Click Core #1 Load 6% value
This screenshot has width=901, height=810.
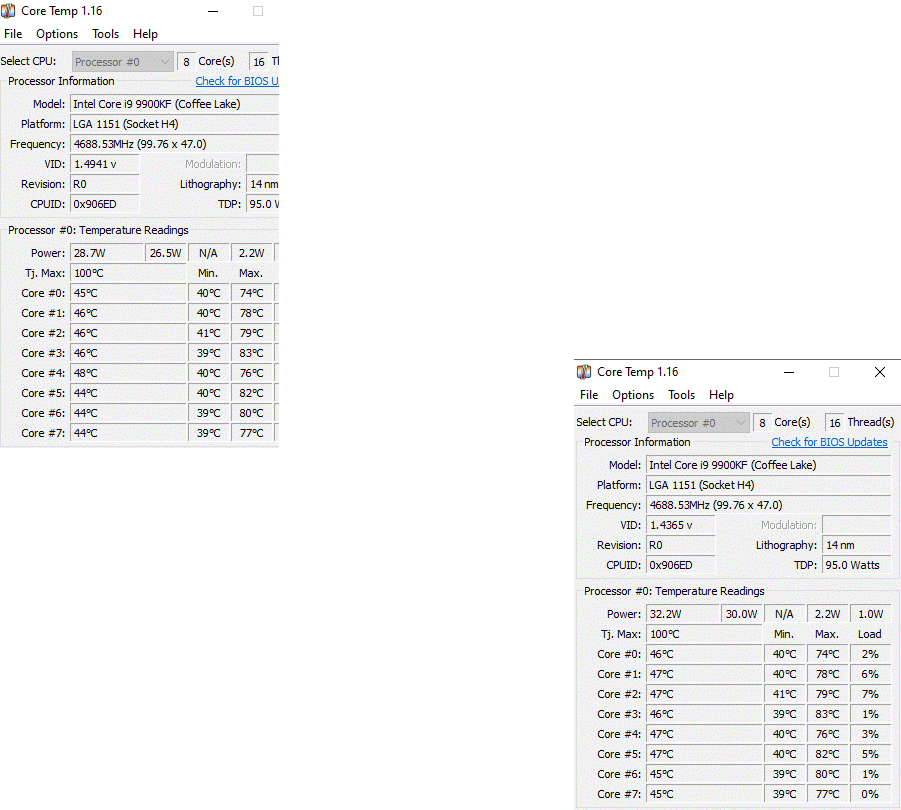coord(871,674)
